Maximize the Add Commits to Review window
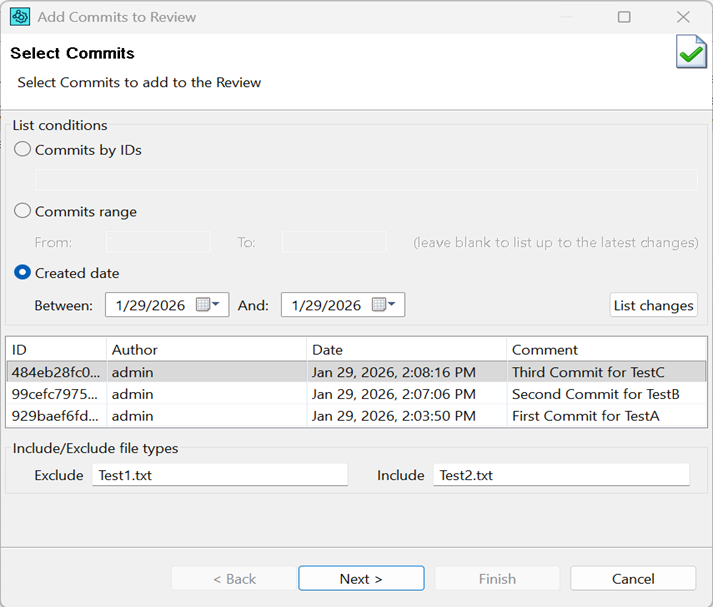 (624, 17)
